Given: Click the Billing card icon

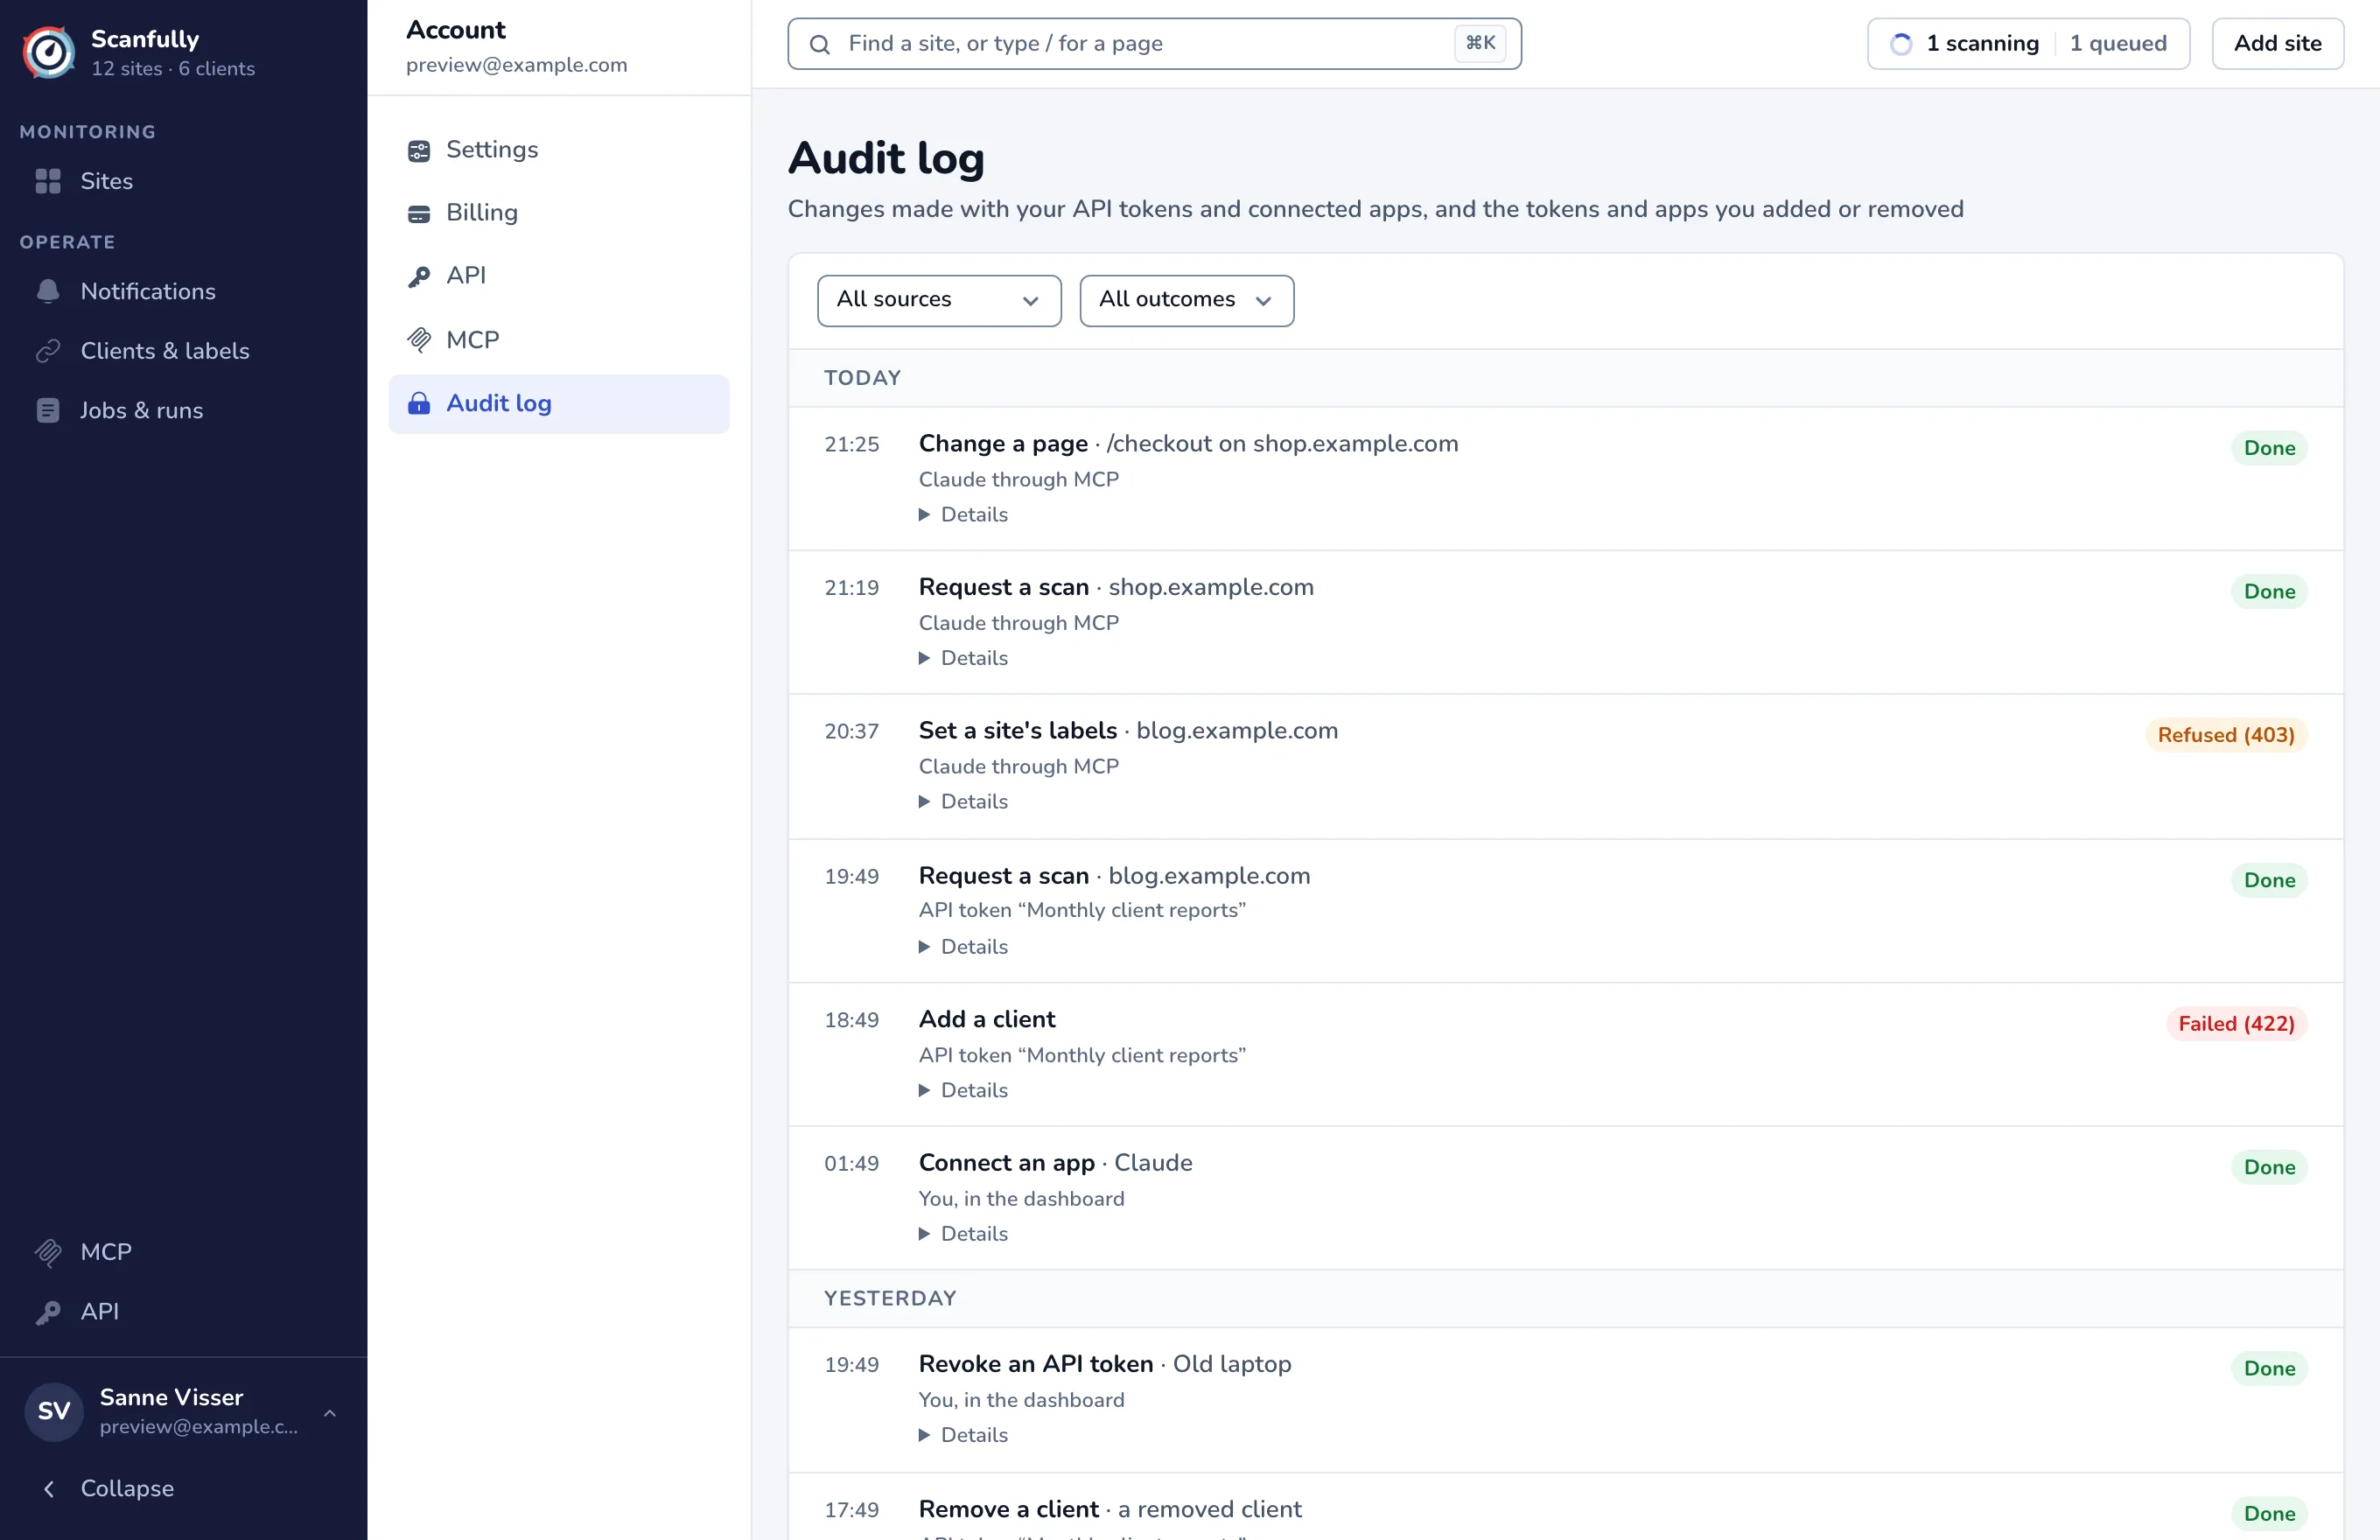Looking at the screenshot, I should coord(419,213).
